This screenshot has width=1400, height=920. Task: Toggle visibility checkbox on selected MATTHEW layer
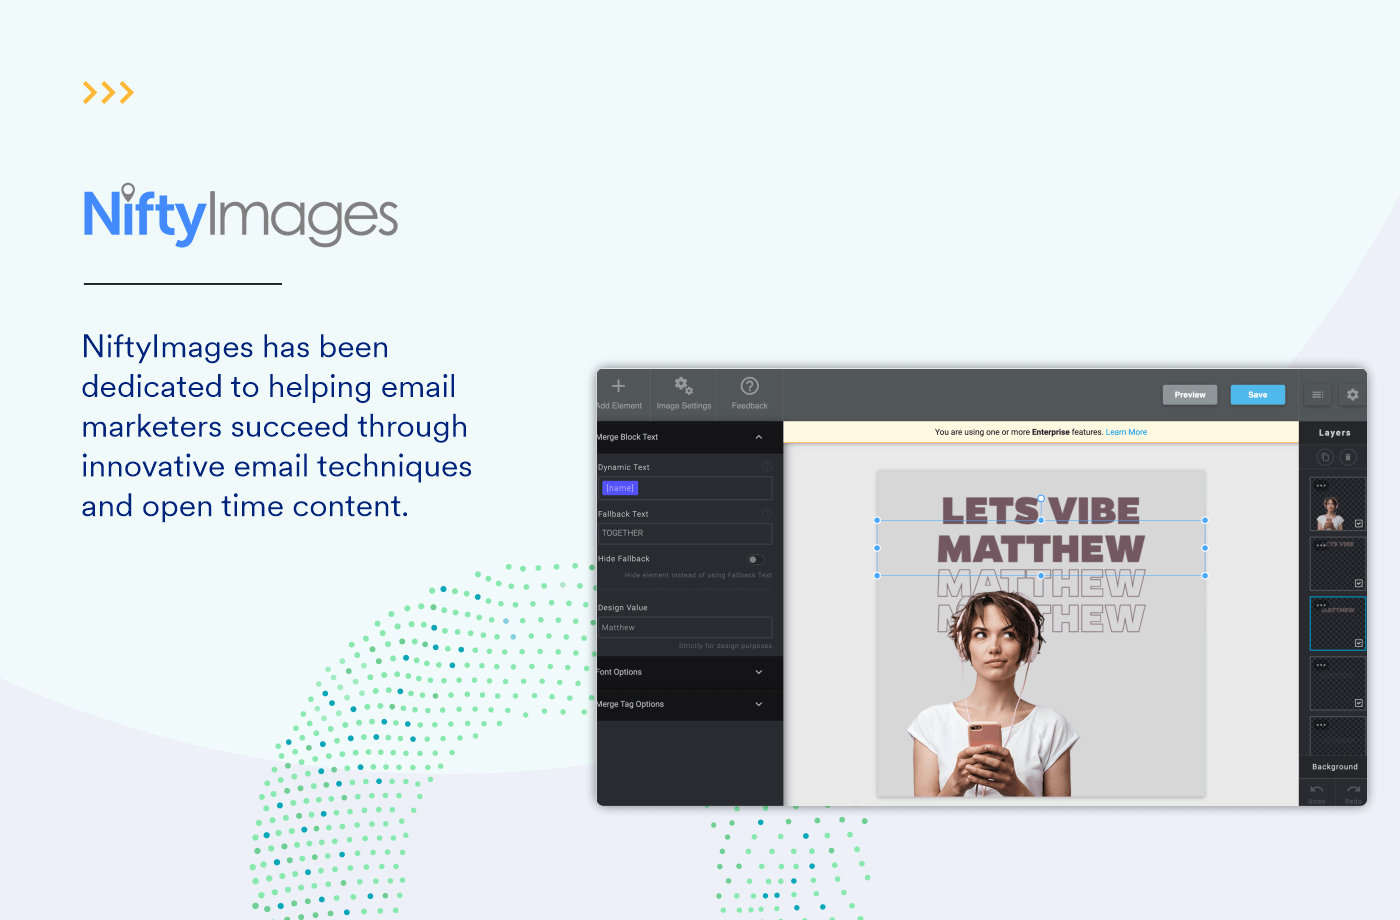(x=1359, y=643)
